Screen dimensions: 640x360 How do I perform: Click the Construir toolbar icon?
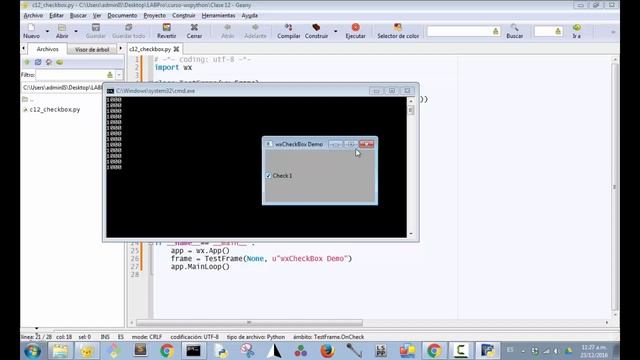point(316,28)
